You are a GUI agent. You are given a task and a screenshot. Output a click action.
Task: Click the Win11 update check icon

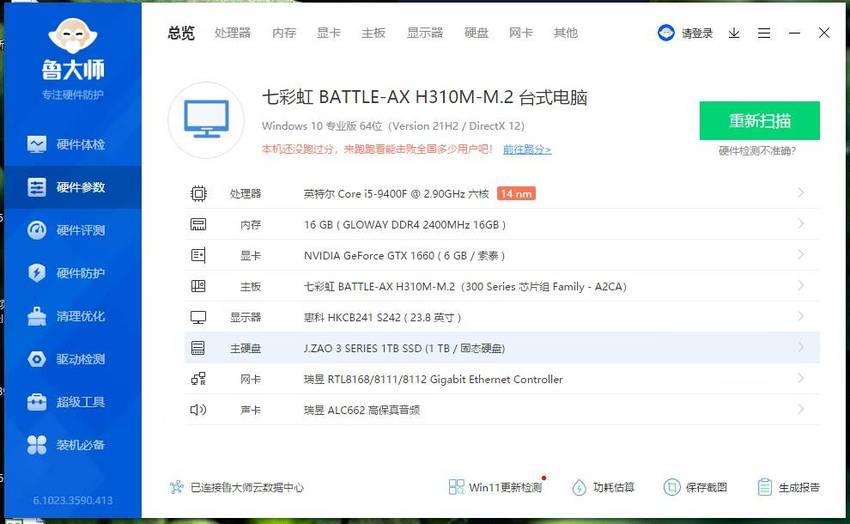click(x=456, y=487)
